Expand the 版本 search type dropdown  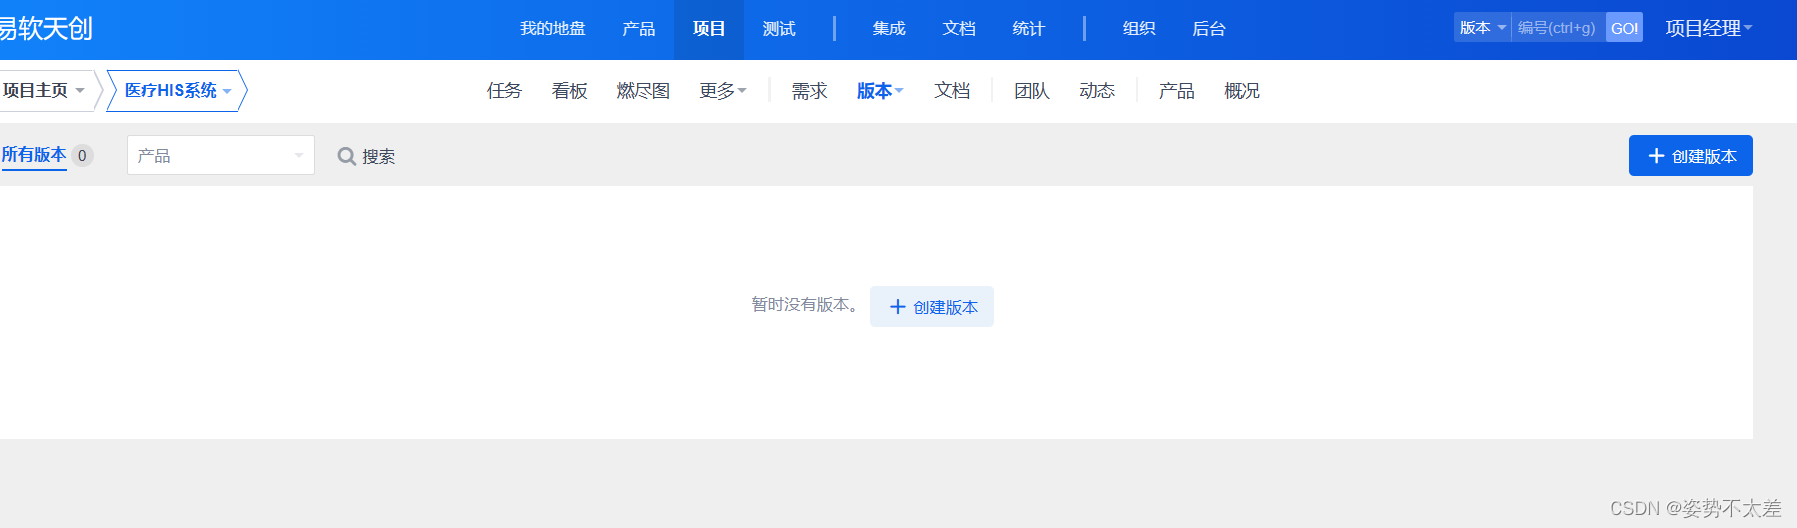coord(1482,28)
